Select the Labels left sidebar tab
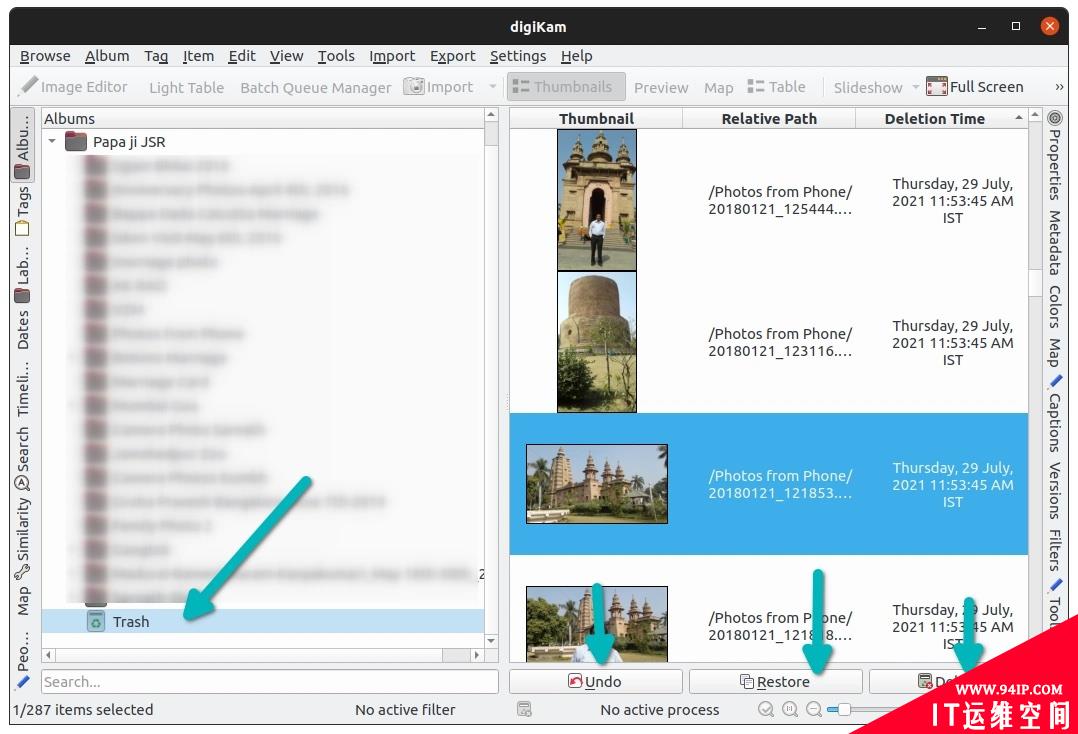 pos(23,273)
